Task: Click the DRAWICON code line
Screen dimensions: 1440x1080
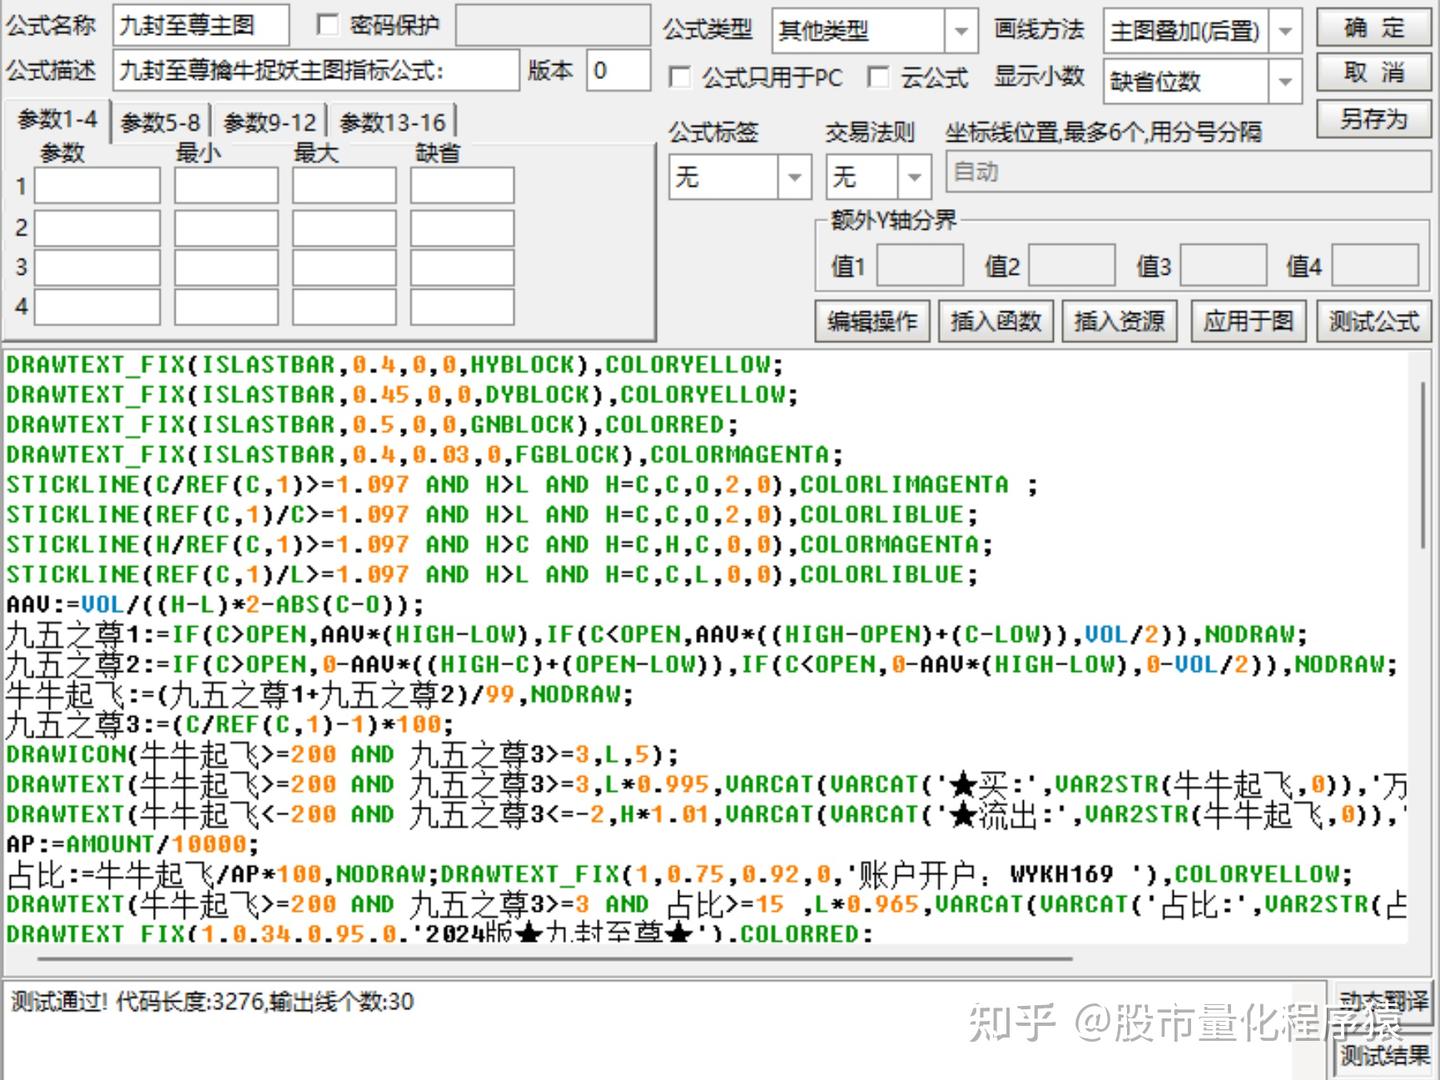Action: coord(342,754)
